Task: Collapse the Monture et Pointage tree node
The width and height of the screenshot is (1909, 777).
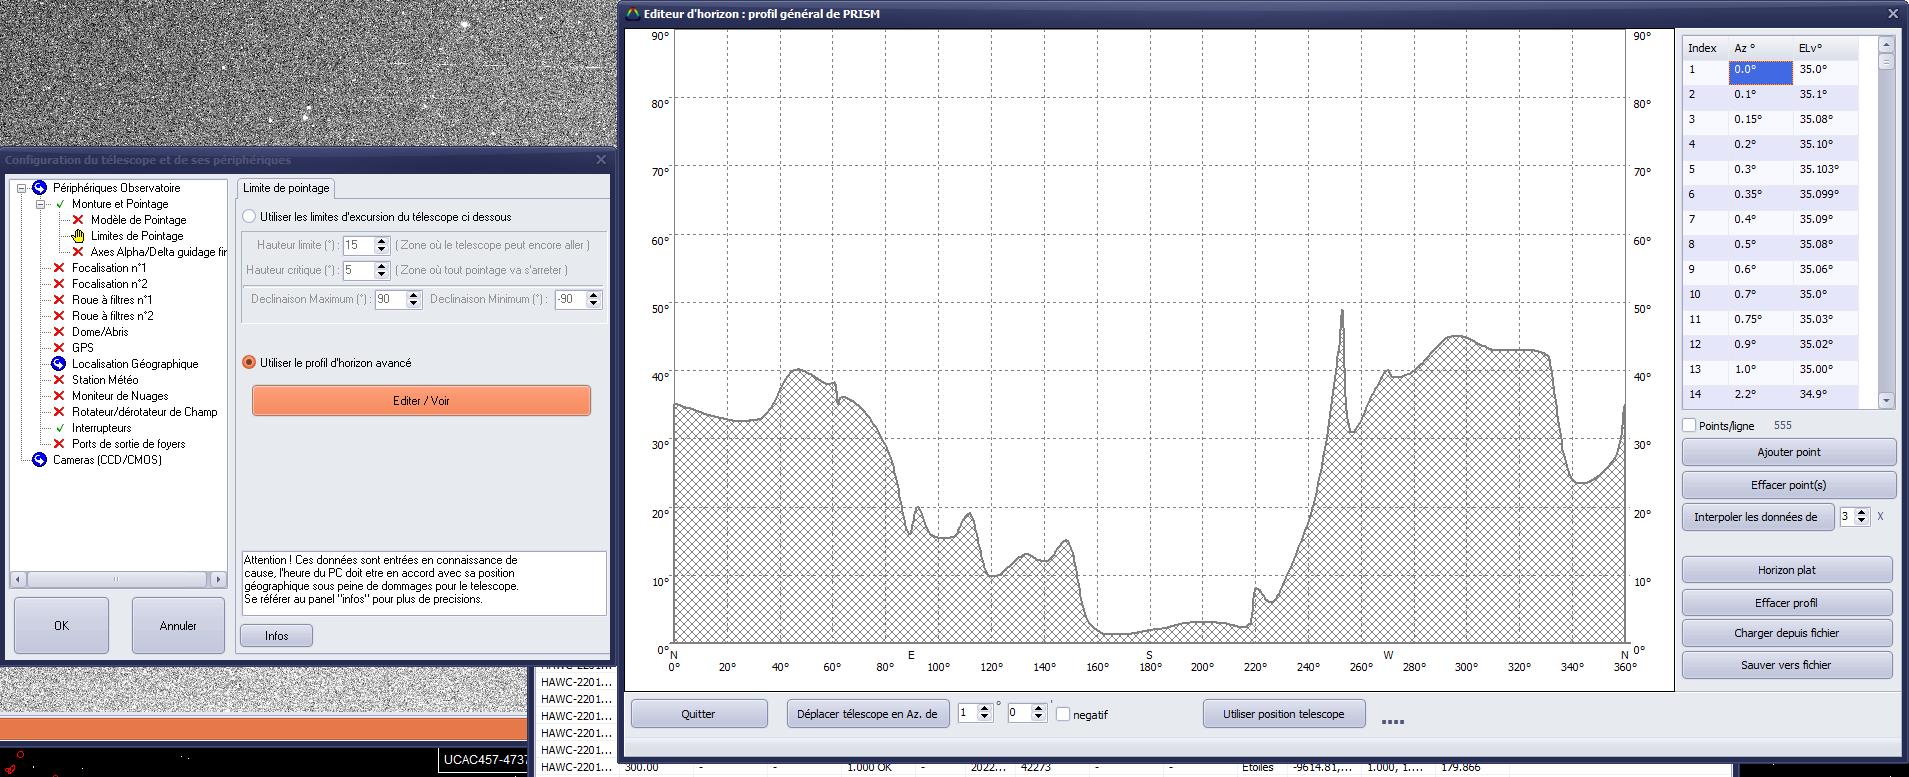Action: 41,204
